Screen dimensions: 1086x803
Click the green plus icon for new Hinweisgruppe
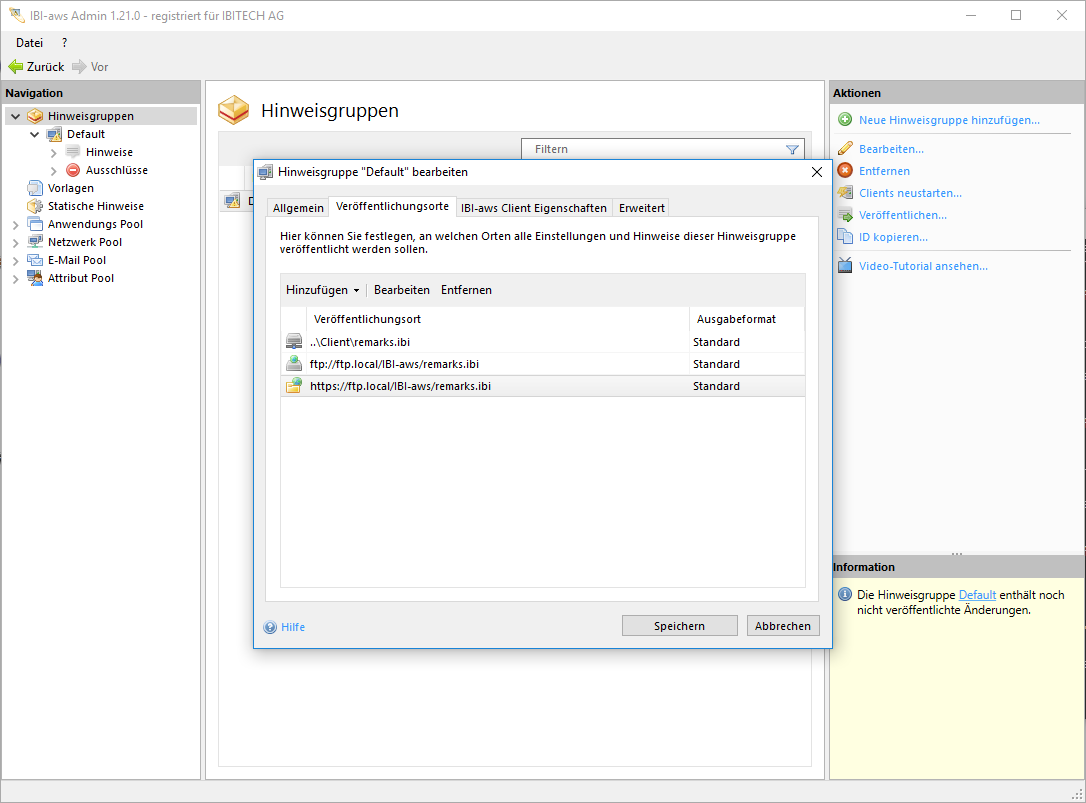(845, 120)
